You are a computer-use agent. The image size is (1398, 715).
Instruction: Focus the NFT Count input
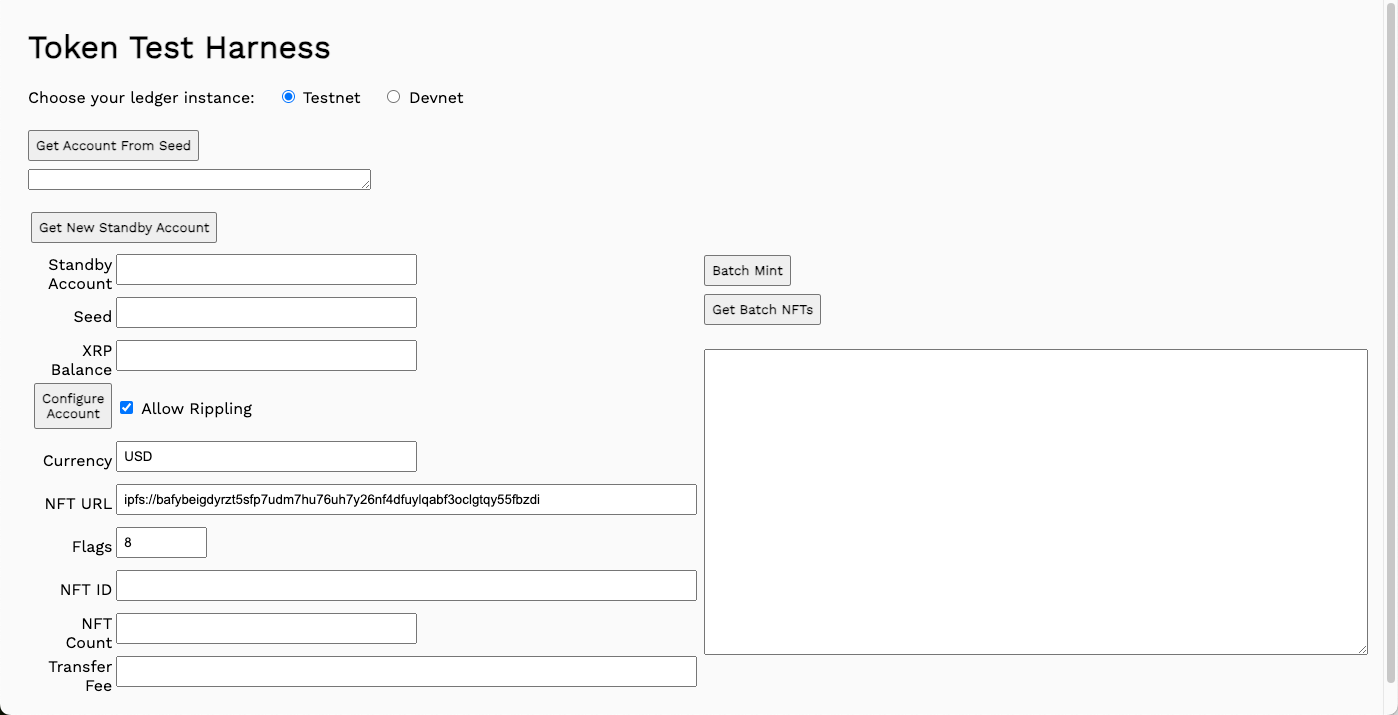click(x=266, y=629)
